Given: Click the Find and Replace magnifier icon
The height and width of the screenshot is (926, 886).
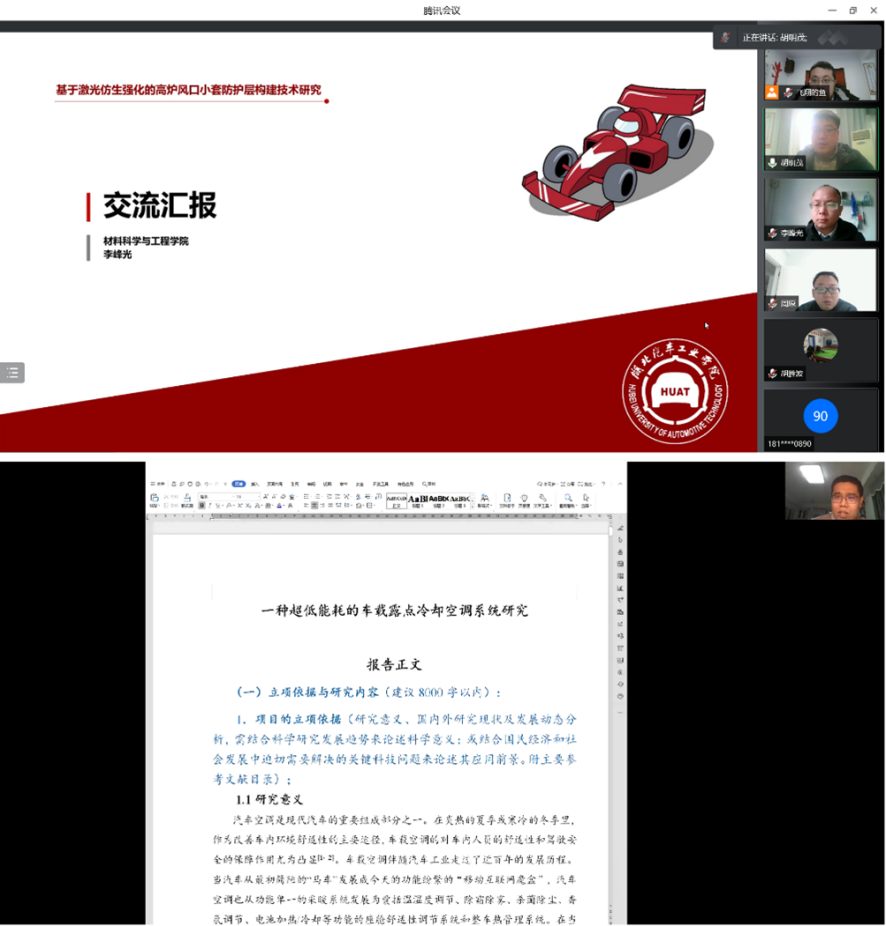Looking at the screenshot, I should tap(567, 498).
